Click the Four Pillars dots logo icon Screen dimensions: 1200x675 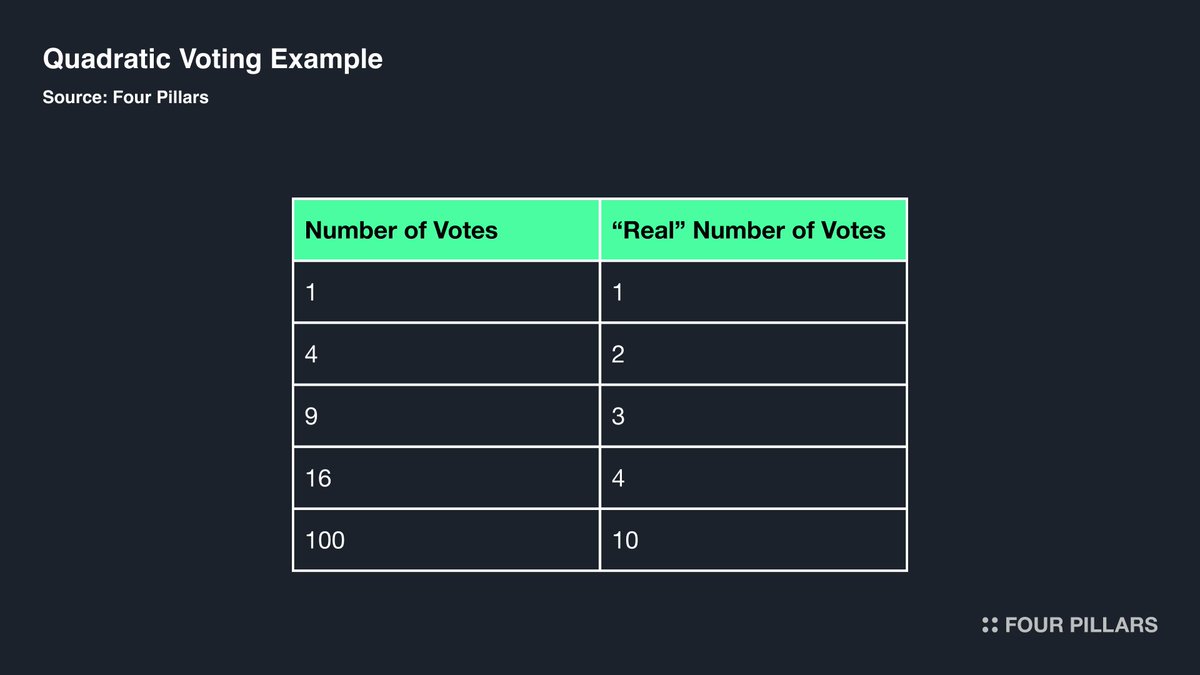point(990,625)
